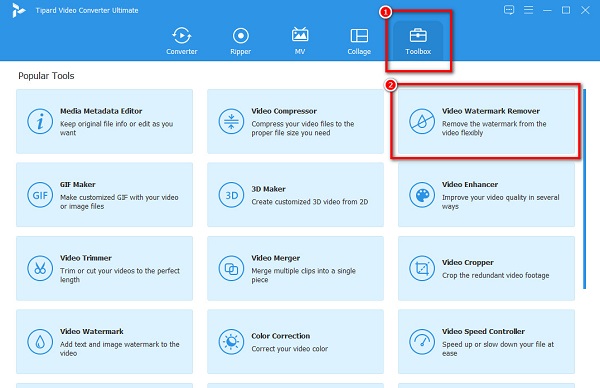Screen dimensions: 600x388
Task: Click the Video Speed Controller gauge icon
Action: [422, 342]
